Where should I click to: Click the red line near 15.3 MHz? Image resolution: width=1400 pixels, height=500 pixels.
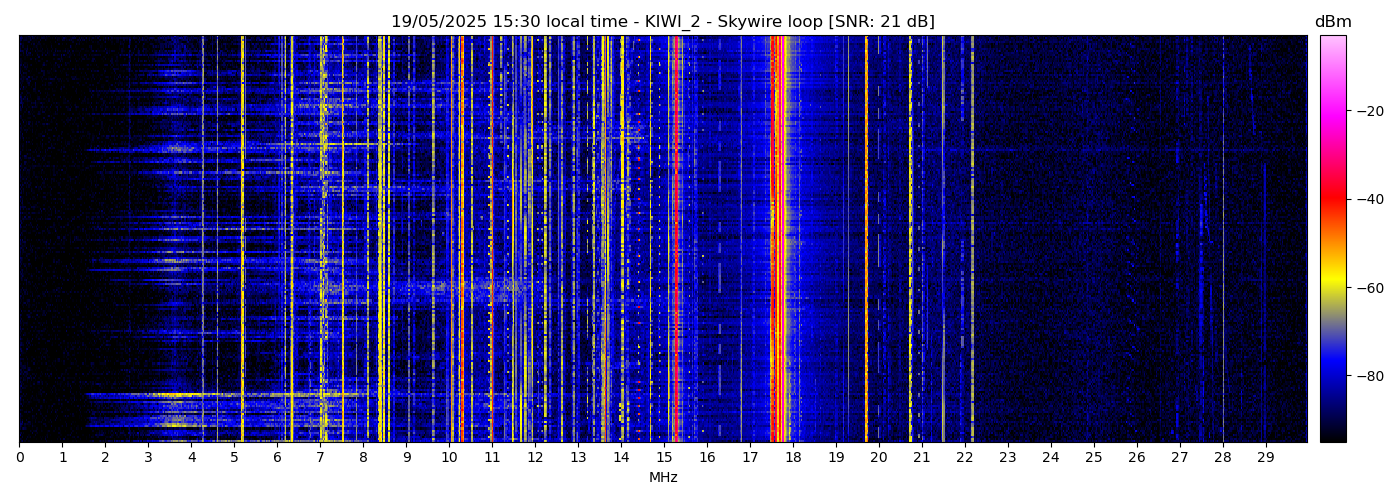[x=677, y=240]
